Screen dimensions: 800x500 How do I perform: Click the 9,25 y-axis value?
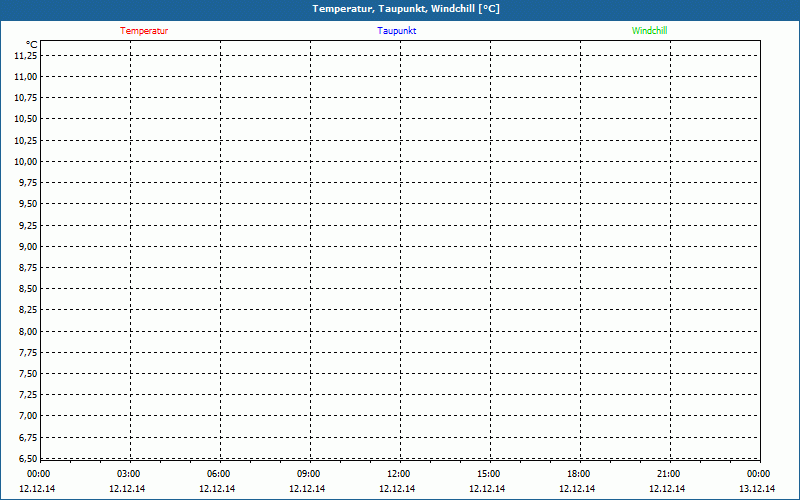28,225
